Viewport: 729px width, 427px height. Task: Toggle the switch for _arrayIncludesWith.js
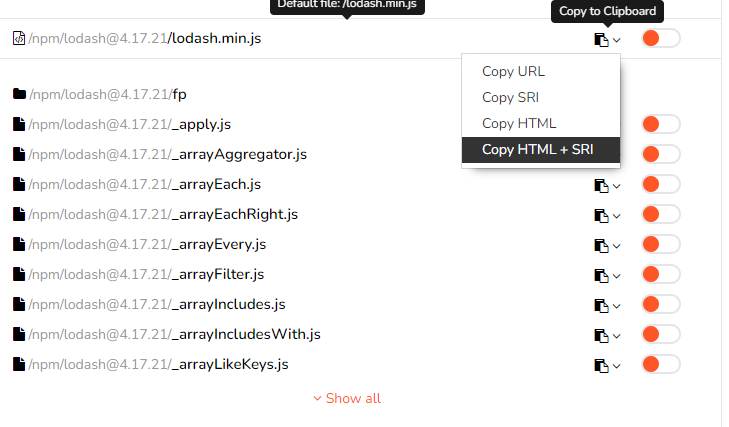coord(661,334)
